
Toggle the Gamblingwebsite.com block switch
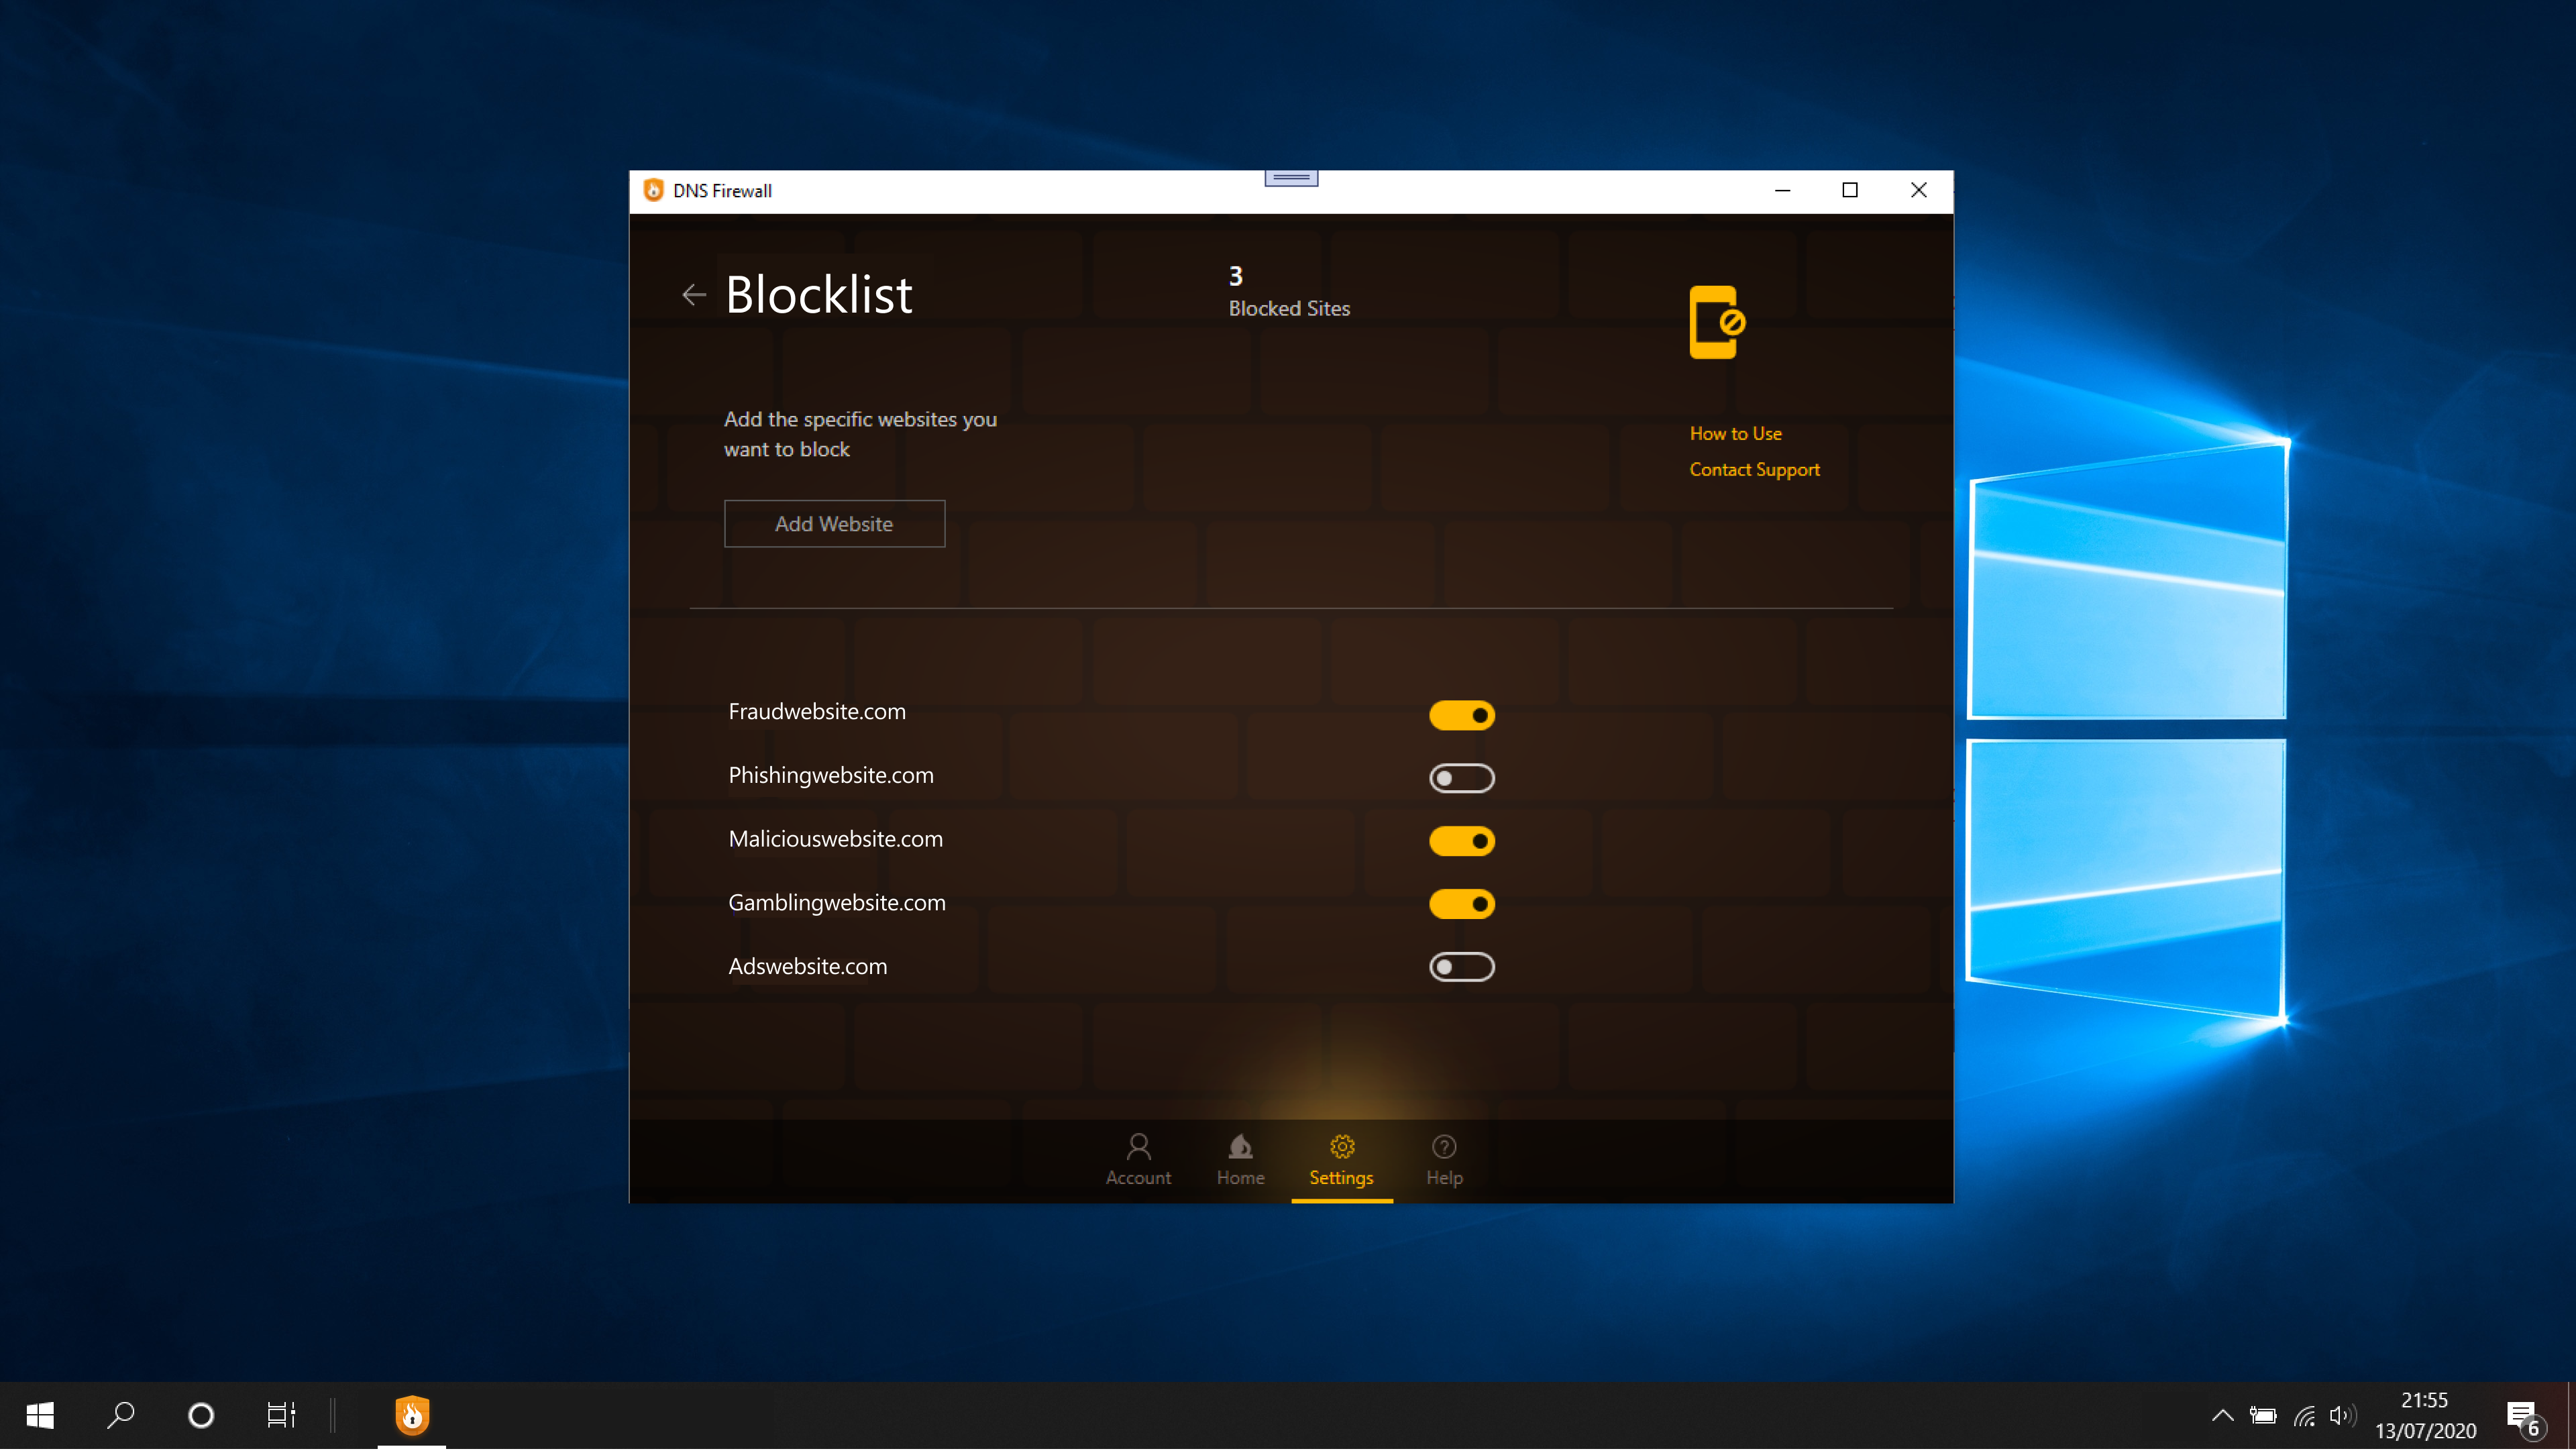pyautogui.click(x=1461, y=902)
